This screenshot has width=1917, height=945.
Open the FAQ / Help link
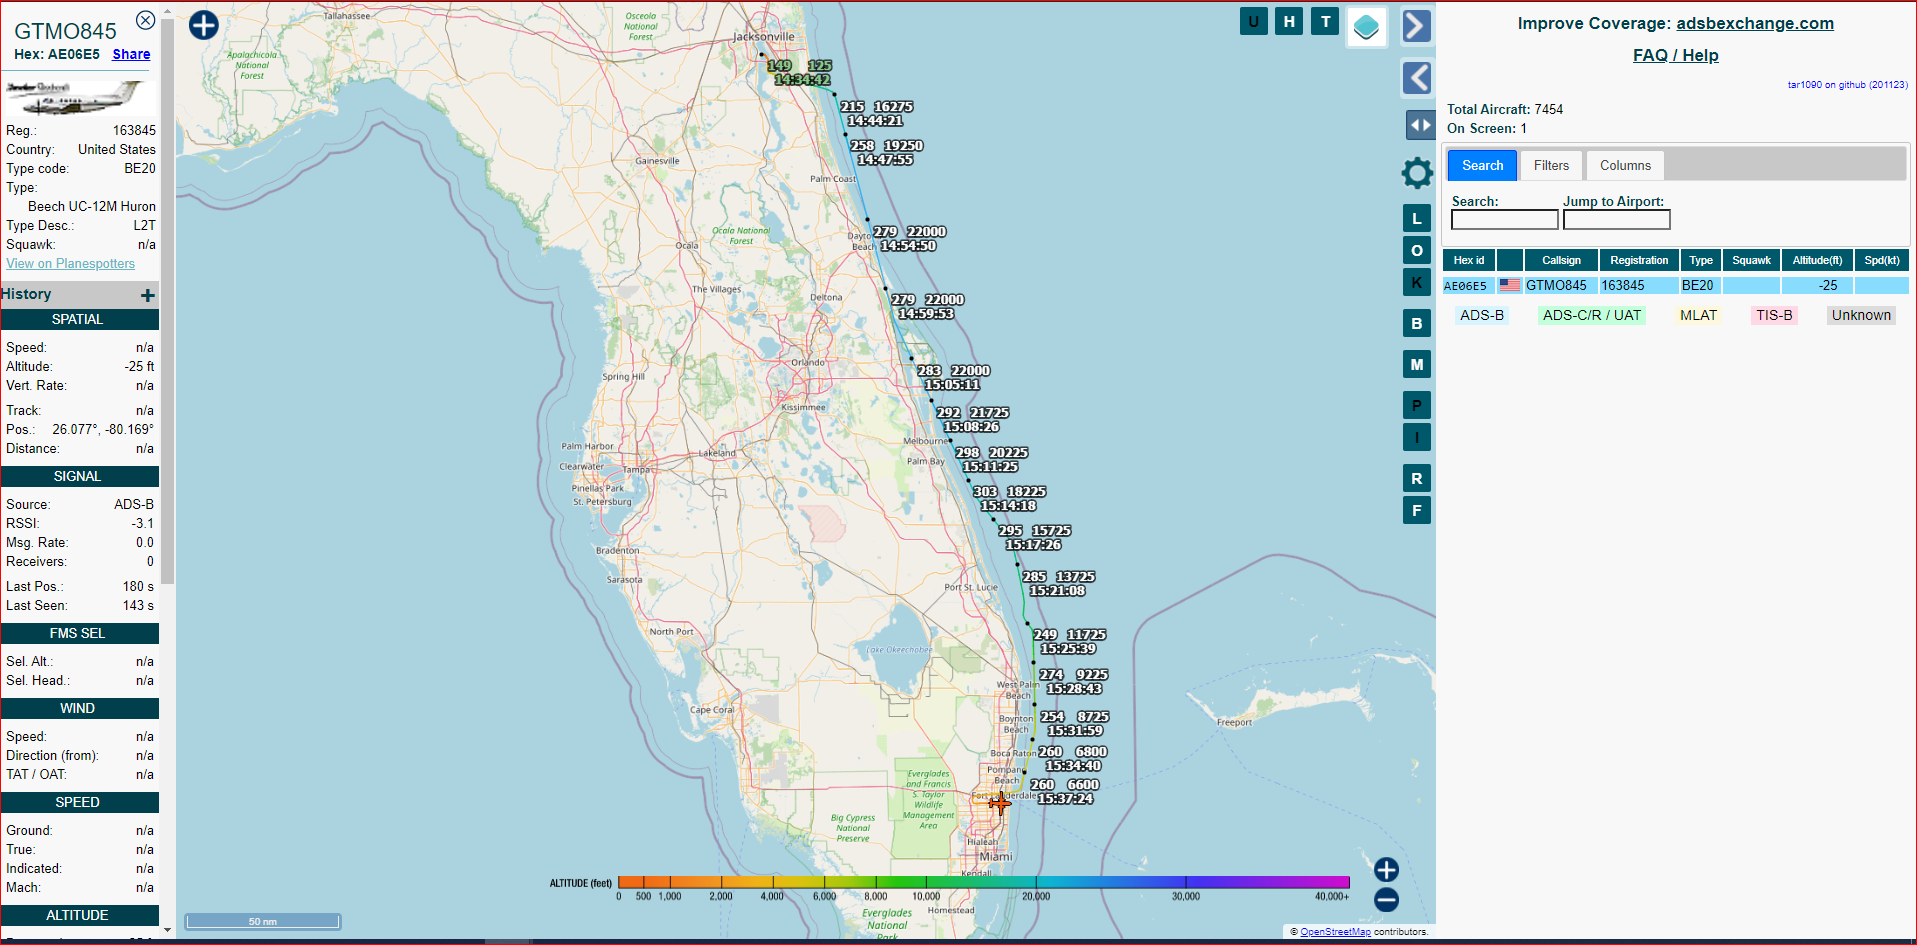click(x=1676, y=55)
